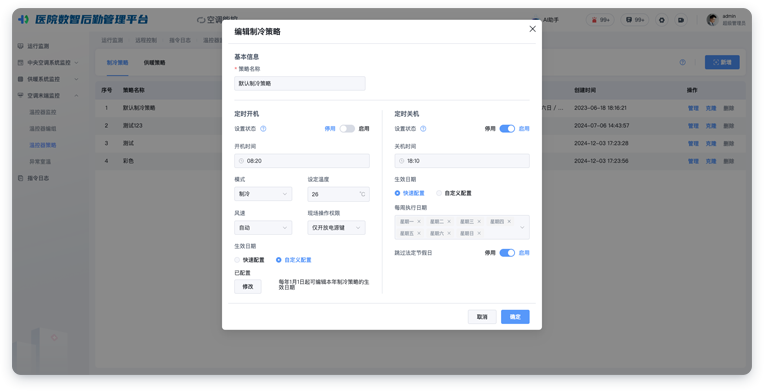Open 温控器监控 in sidebar

(x=43, y=112)
